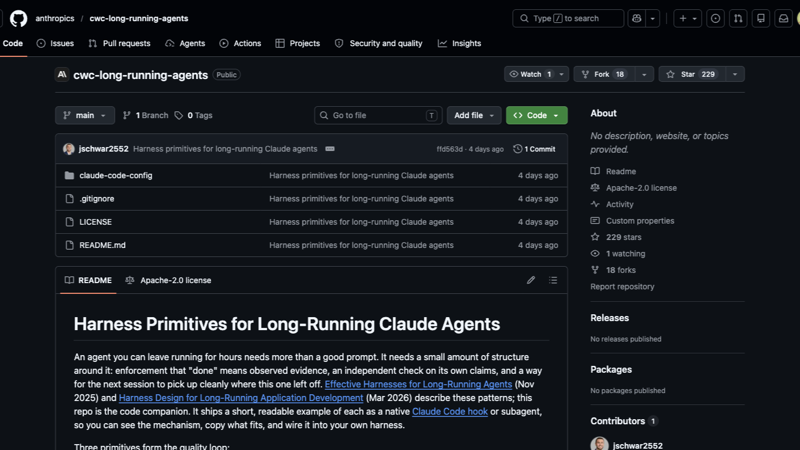Open the create new plus menu
800x450 pixels.
(x=687, y=18)
